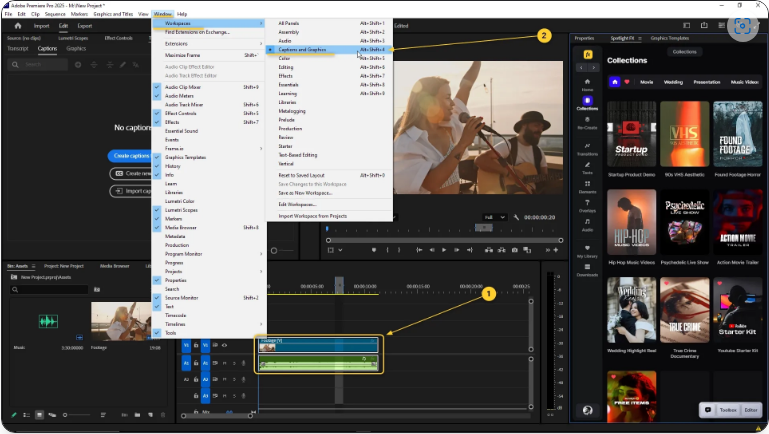Toggle Effect Controls panel checkmark
The height and width of the screenshot is (434, 769).
[x=157, y=113]
